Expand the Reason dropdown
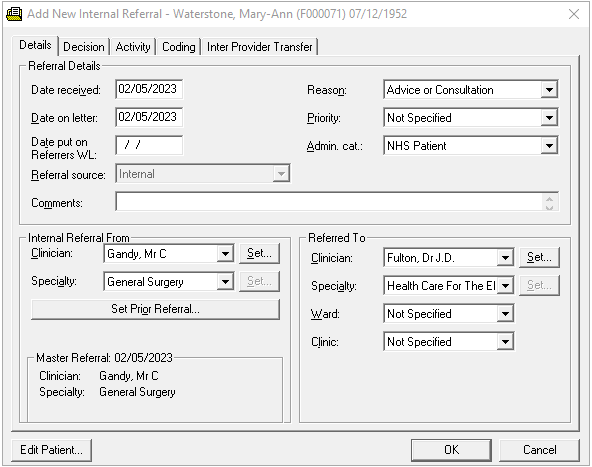 pyautogui.click(x=549, y=90)
